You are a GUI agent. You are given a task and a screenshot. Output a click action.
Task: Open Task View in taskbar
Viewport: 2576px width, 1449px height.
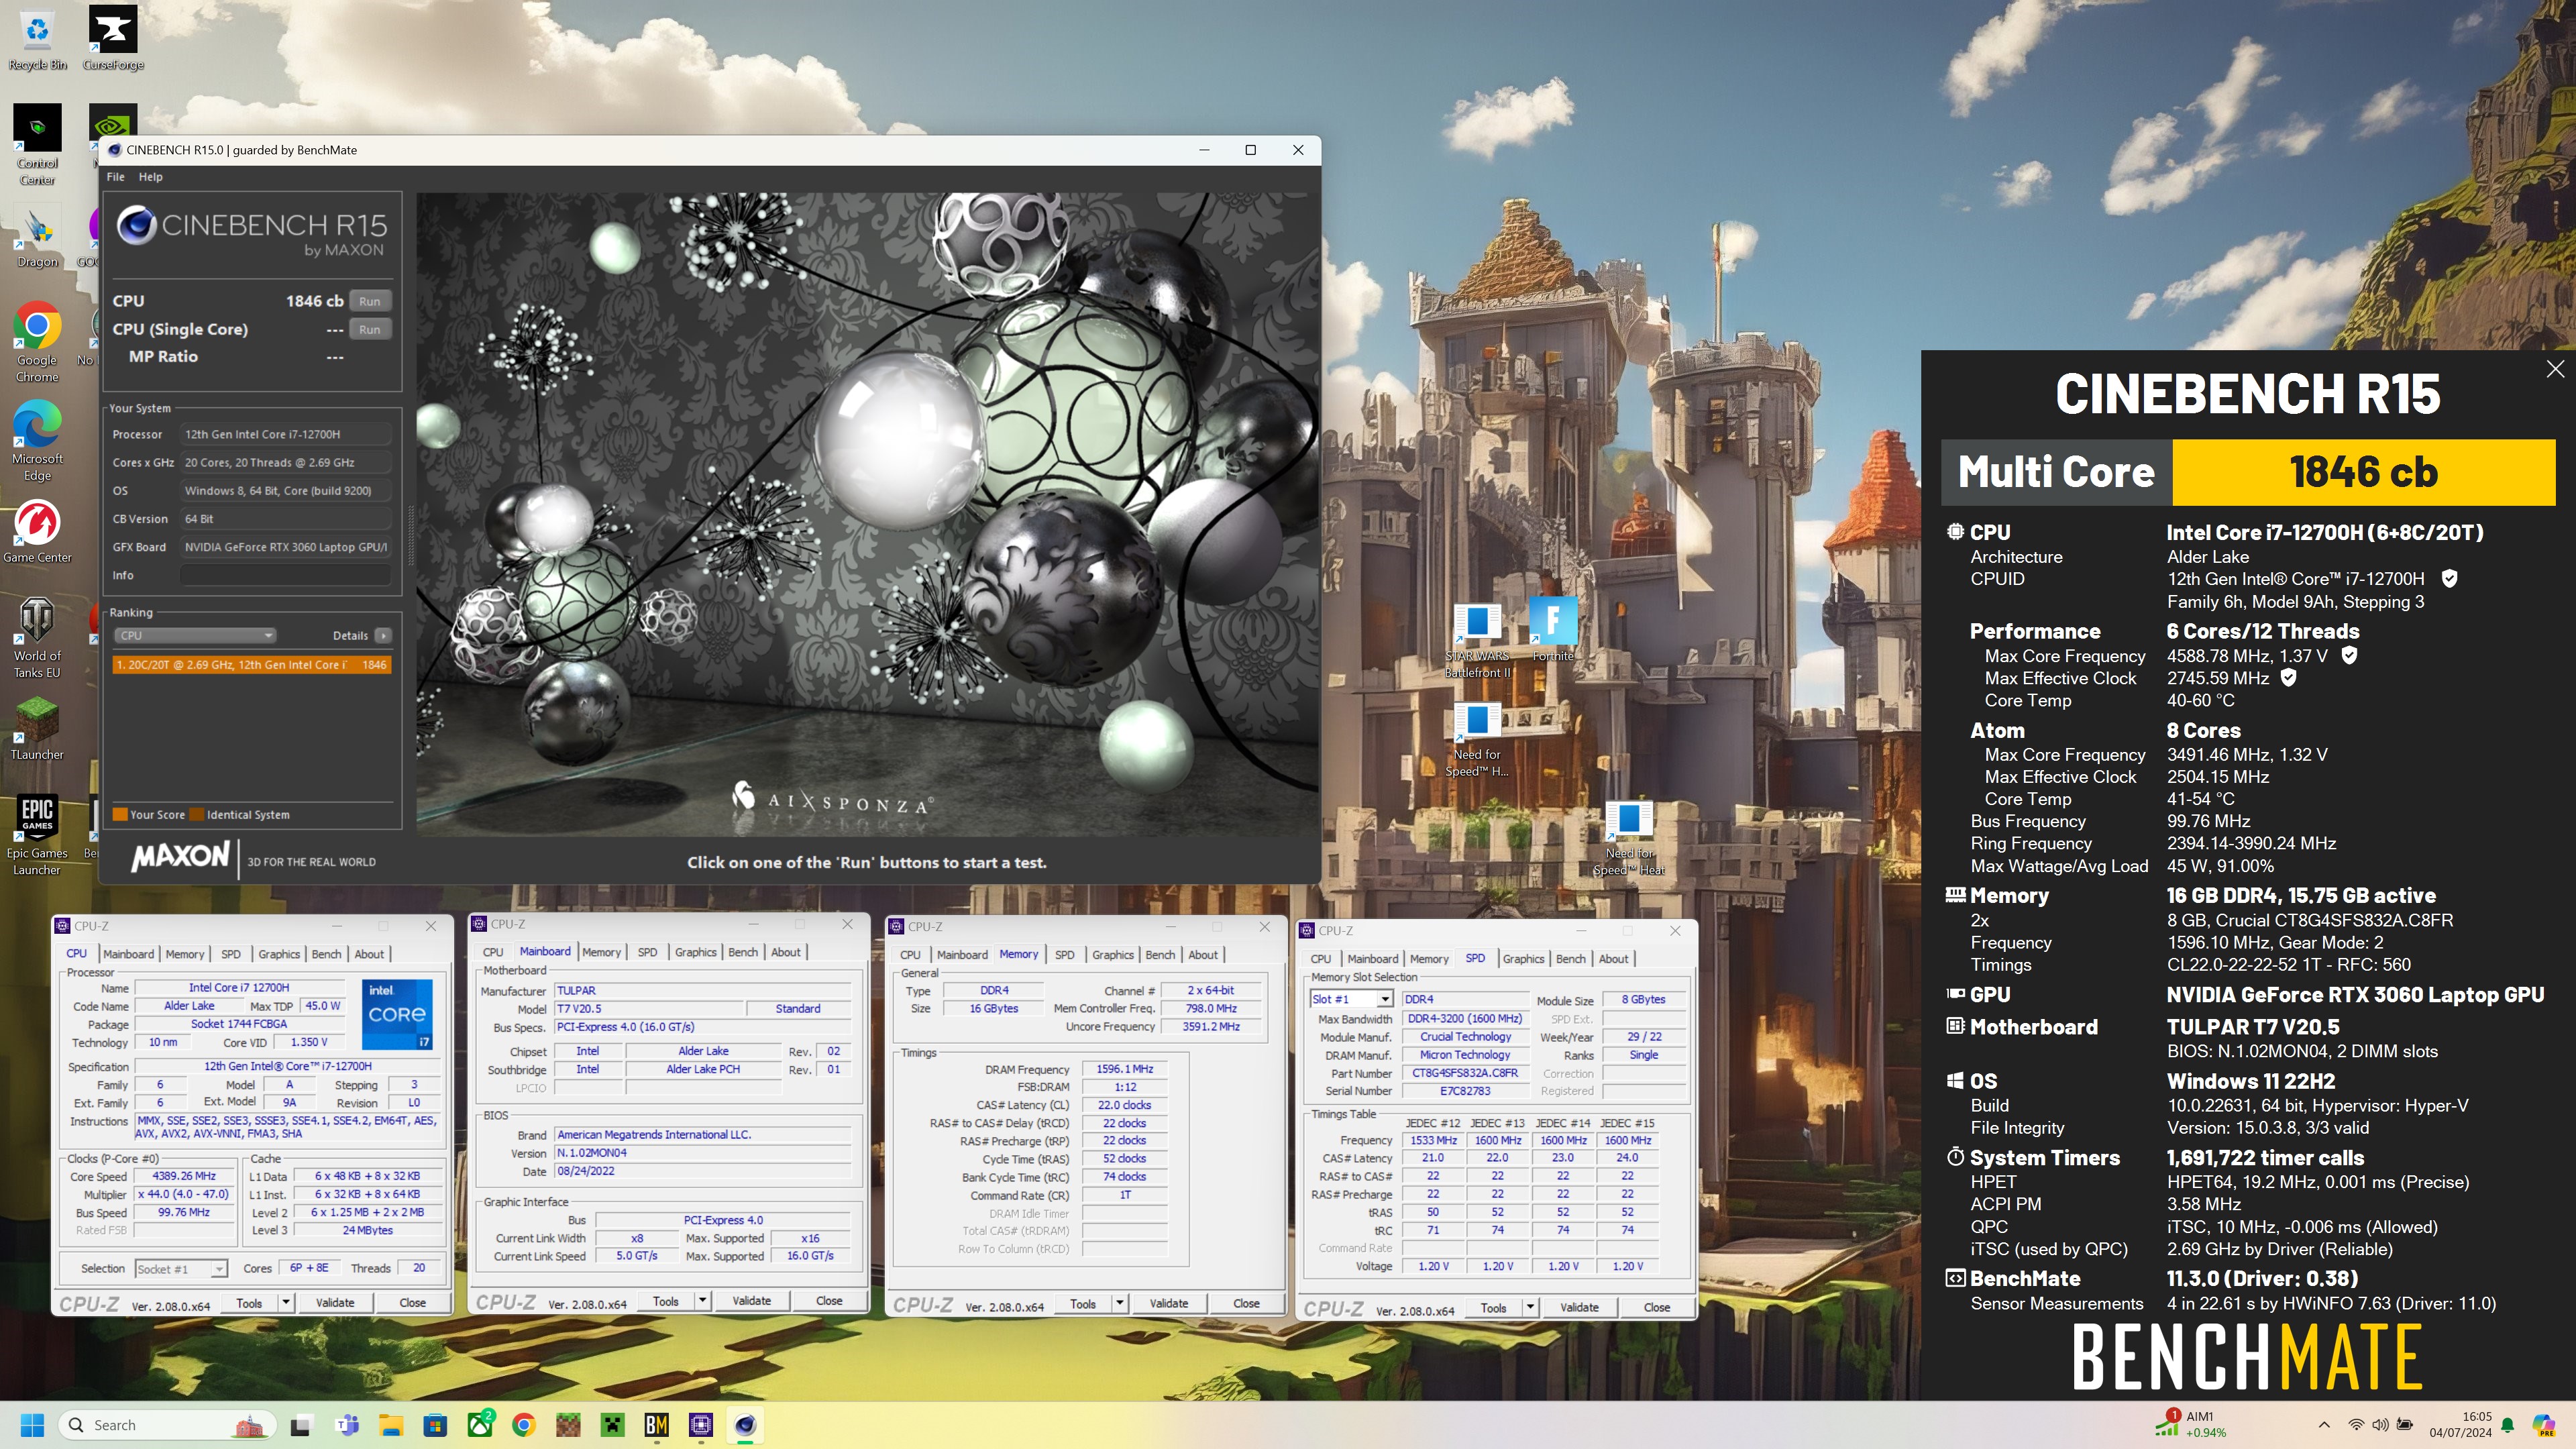pos(300,1425)
